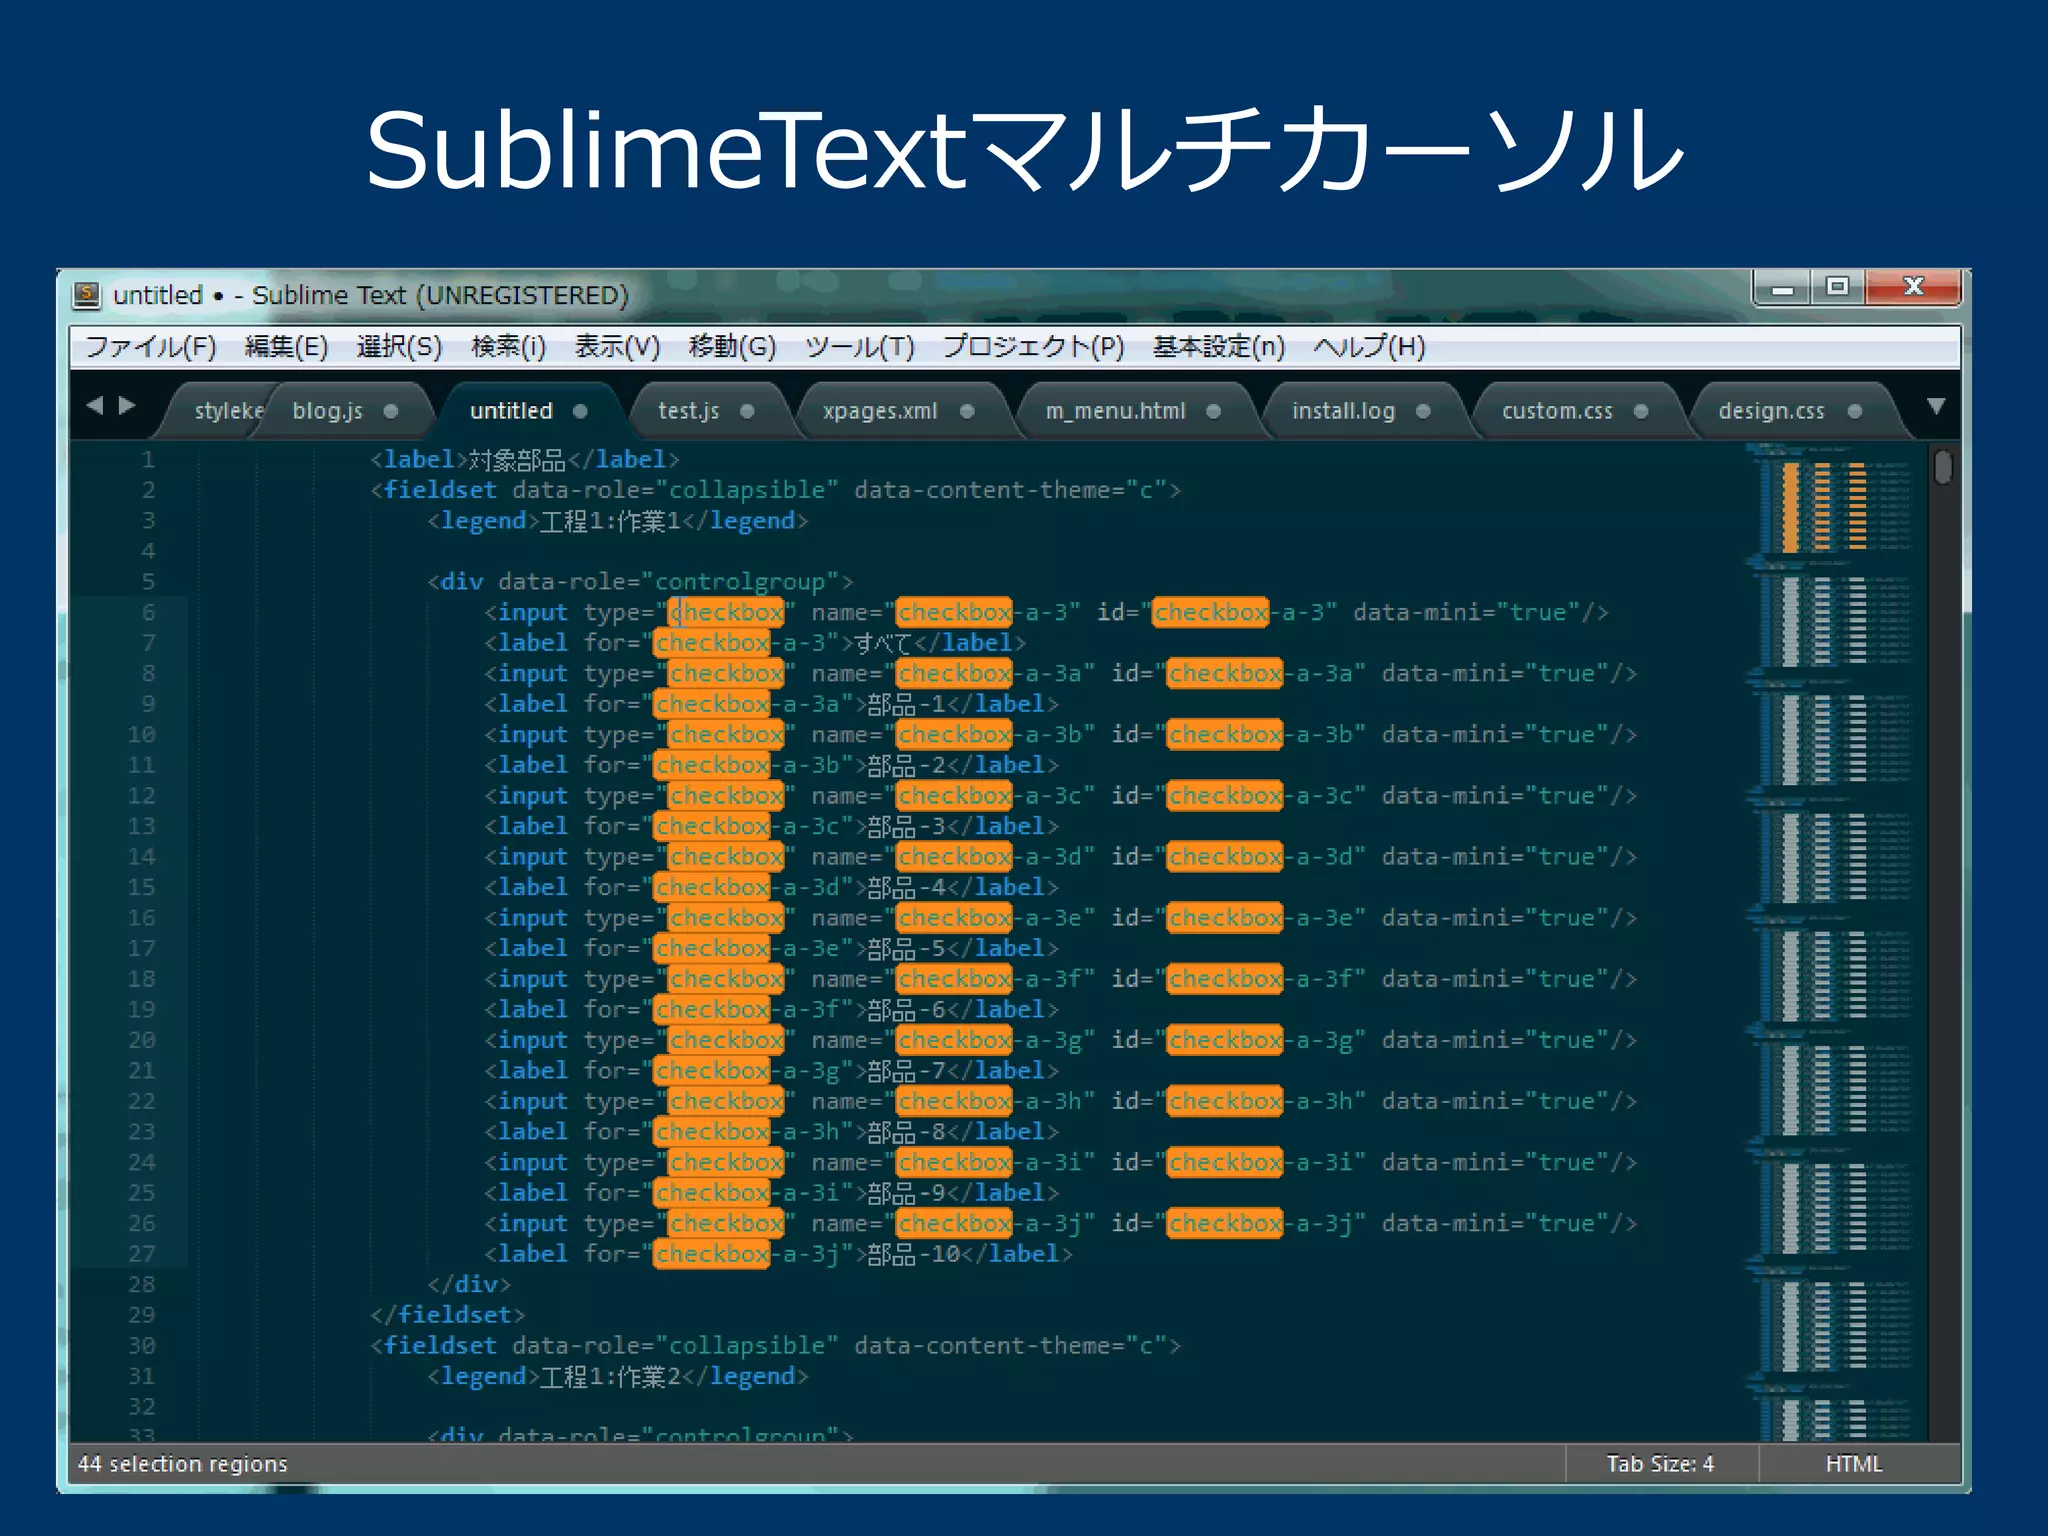Click the closing </div> tag on line 28
2048x1536 pixels.
469,1284
